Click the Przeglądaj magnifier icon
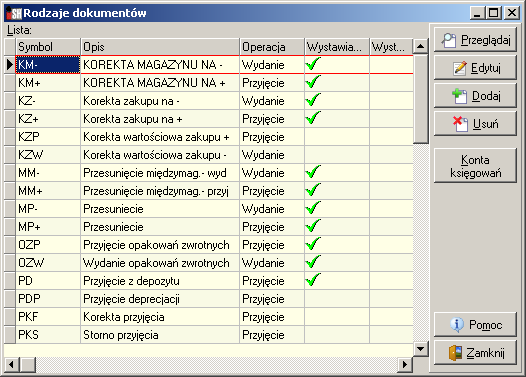The image size is (526, 377). pyautogui.click(x=449, y=41)
